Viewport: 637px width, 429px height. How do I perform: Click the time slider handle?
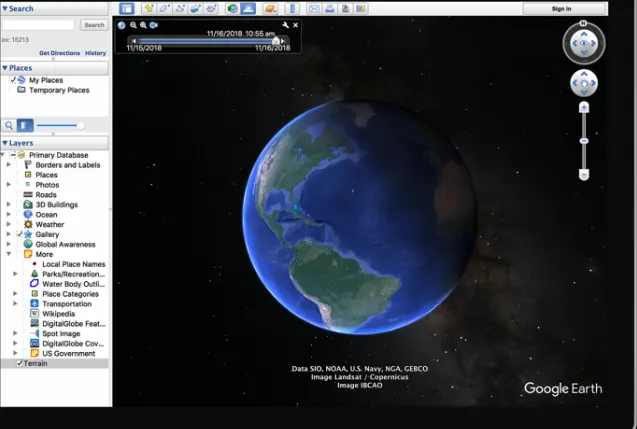coord(276,41)
